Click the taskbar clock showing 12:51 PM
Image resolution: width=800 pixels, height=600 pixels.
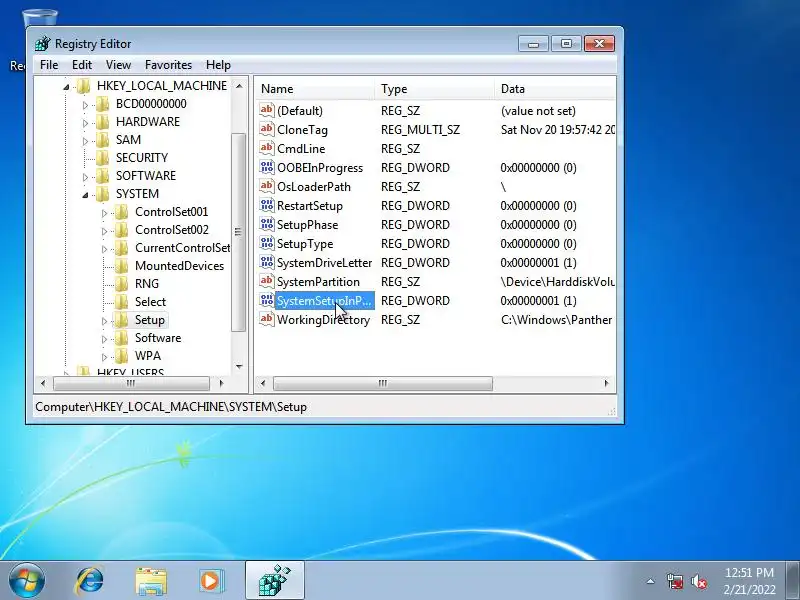[749, 573]
